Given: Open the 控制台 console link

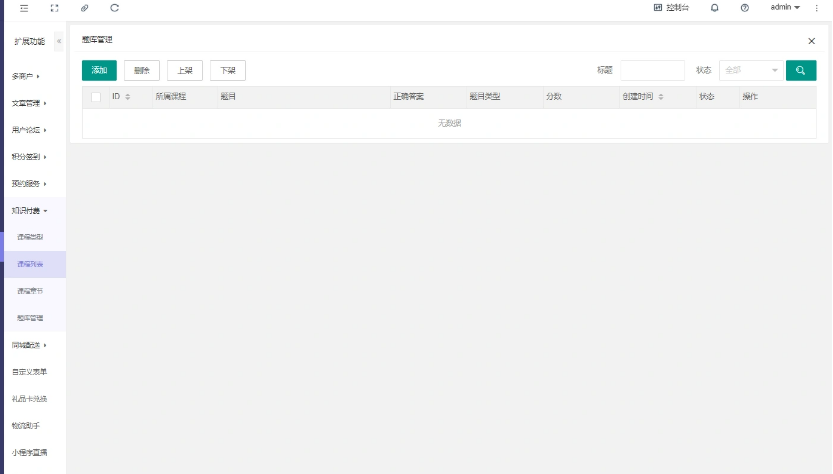Looking at the screenshot, I should coord(672,7).
